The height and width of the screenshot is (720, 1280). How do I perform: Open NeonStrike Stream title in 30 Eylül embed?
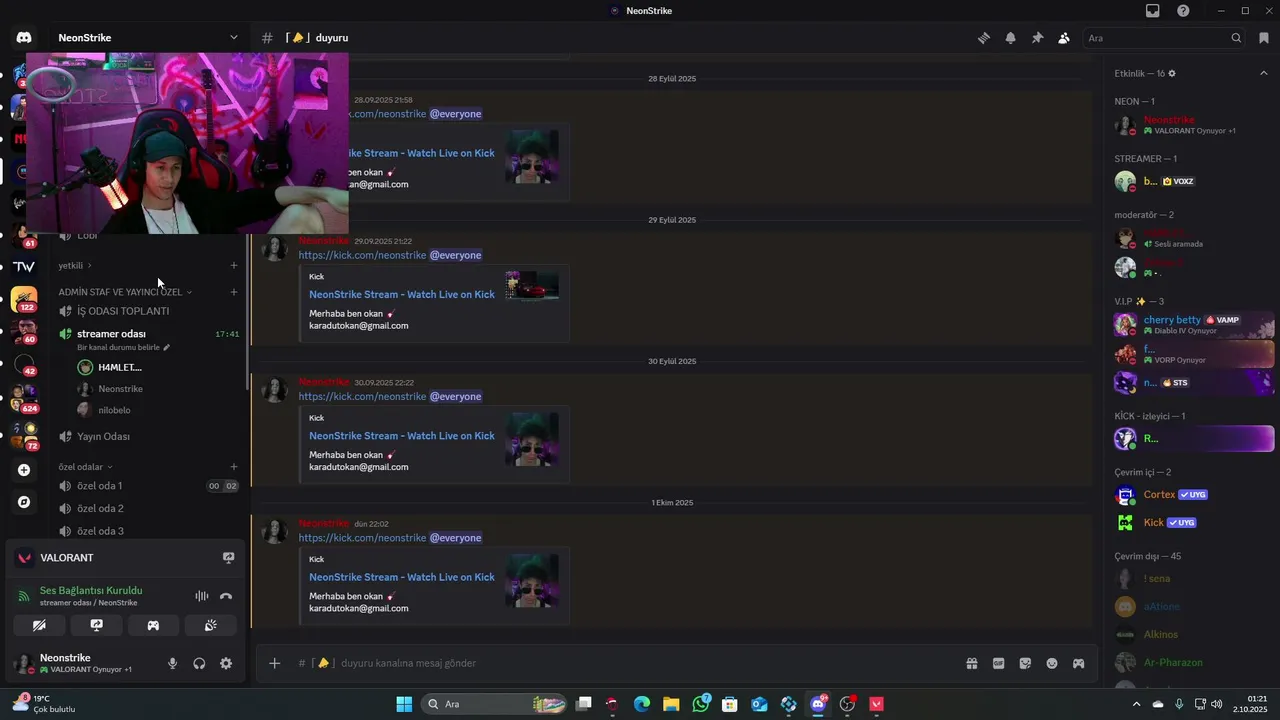point(402,436)
